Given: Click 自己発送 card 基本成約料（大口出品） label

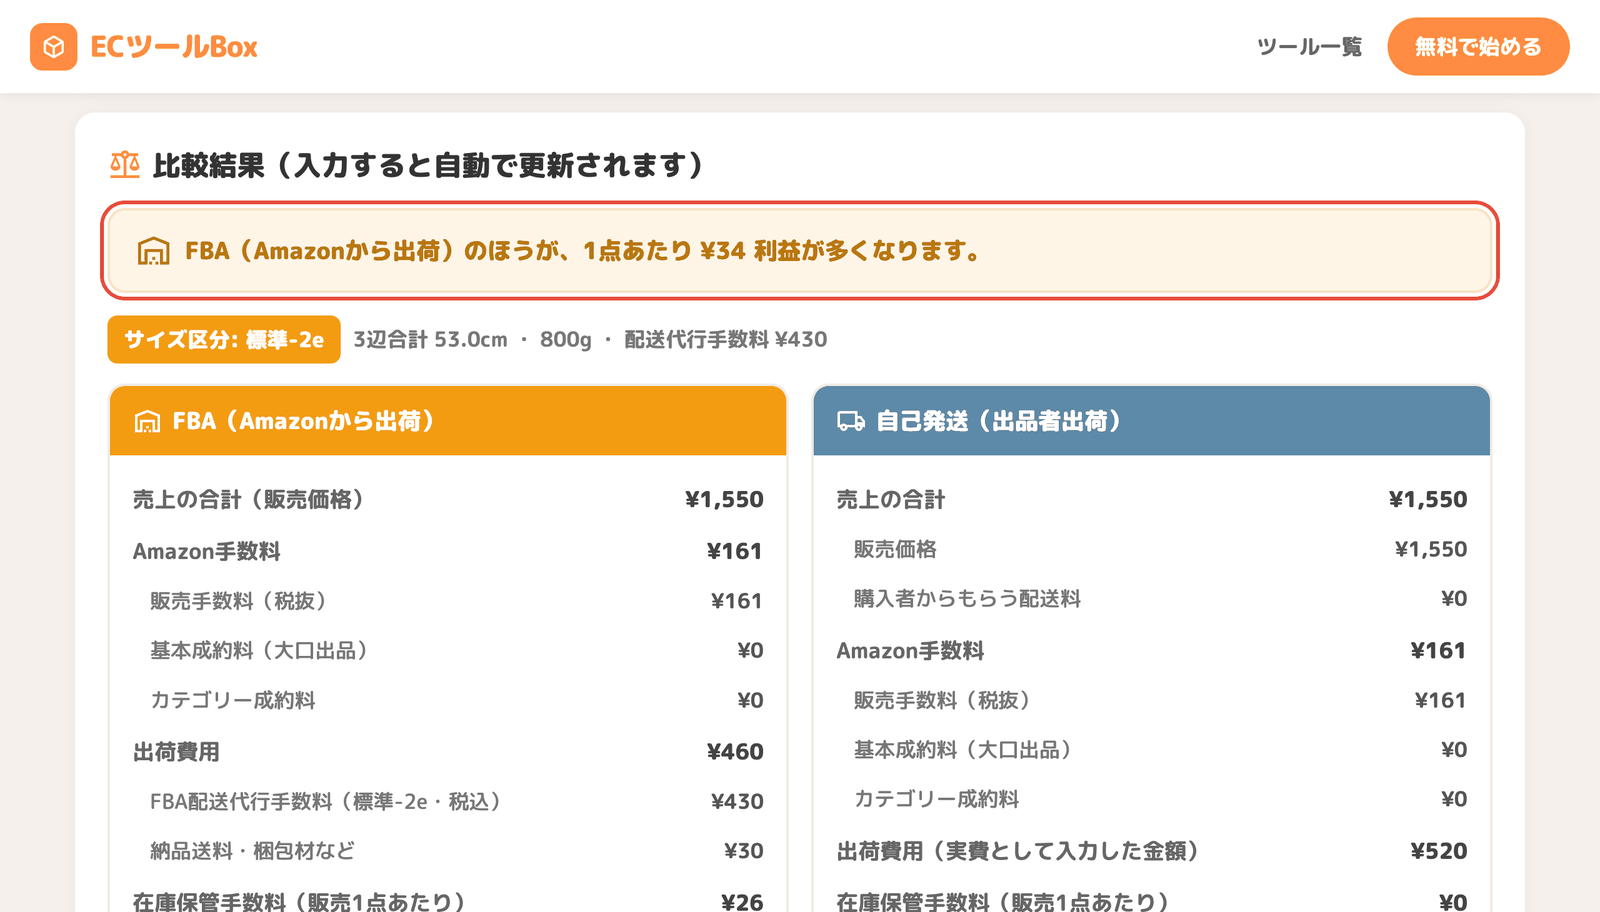Looking at the screenshot, I should point(964,750).
